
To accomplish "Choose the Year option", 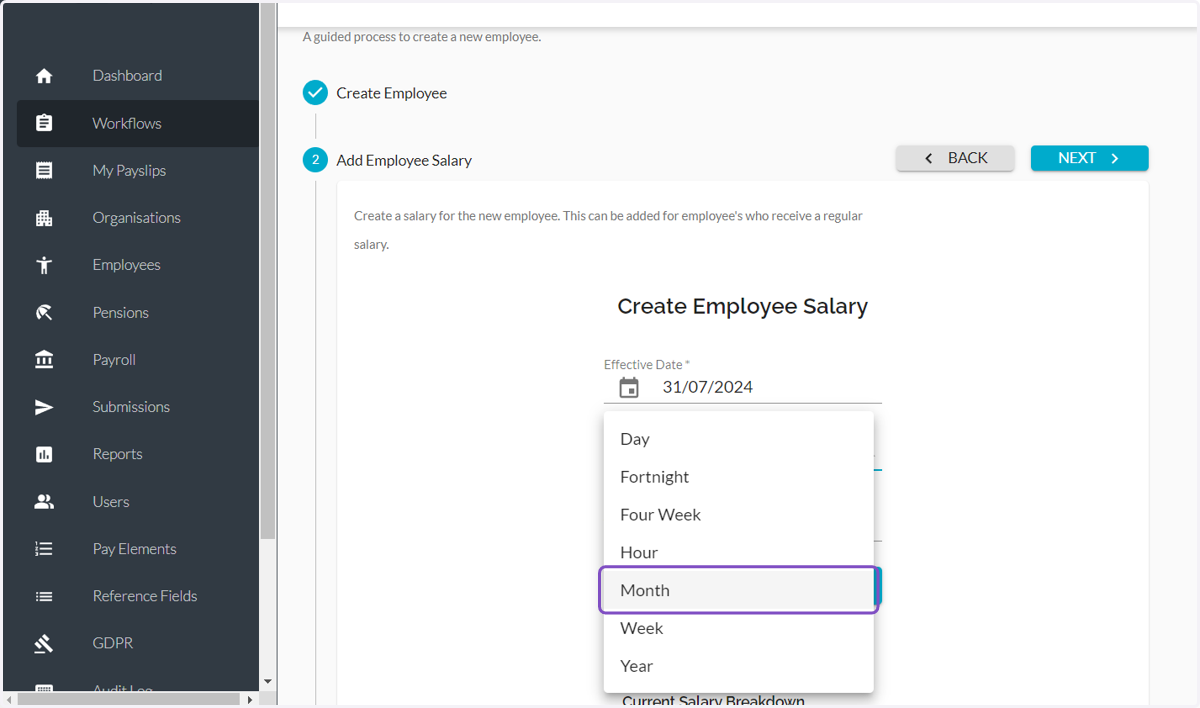I will [738, 666].
